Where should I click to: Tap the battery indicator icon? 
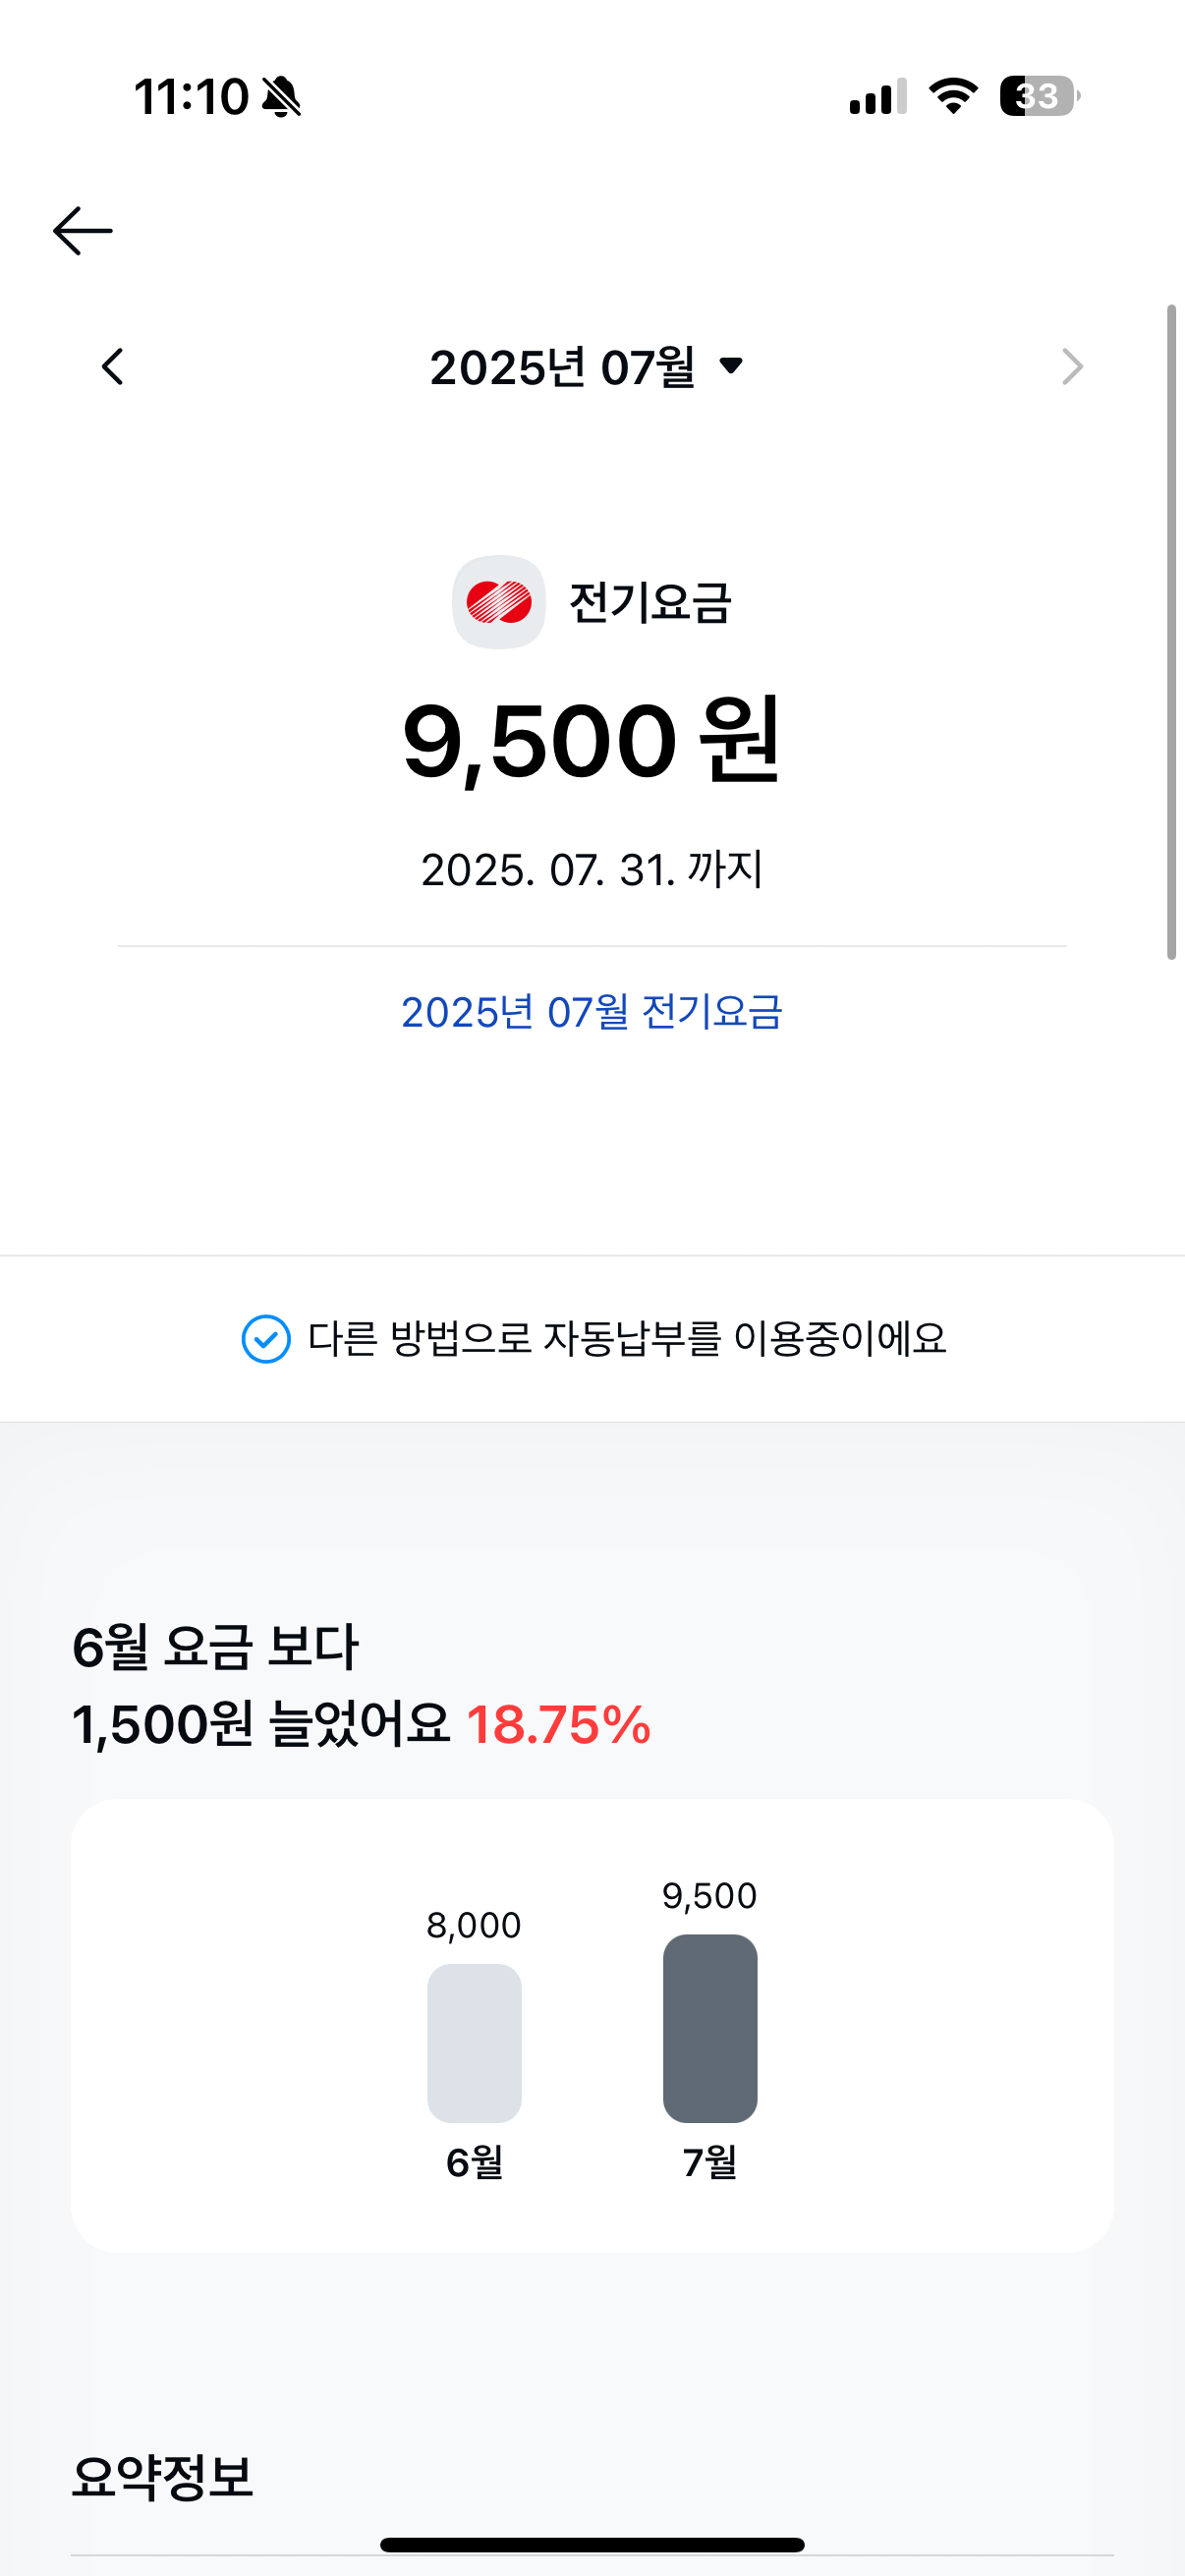tap(1039, 96)
